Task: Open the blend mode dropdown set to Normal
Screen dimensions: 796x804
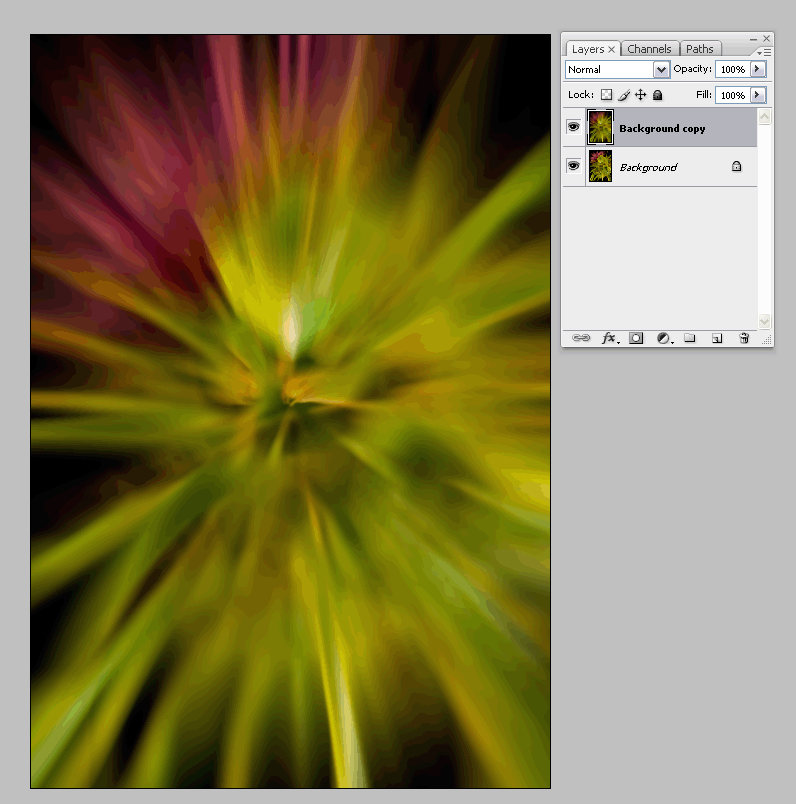Action: pos(617,70)
